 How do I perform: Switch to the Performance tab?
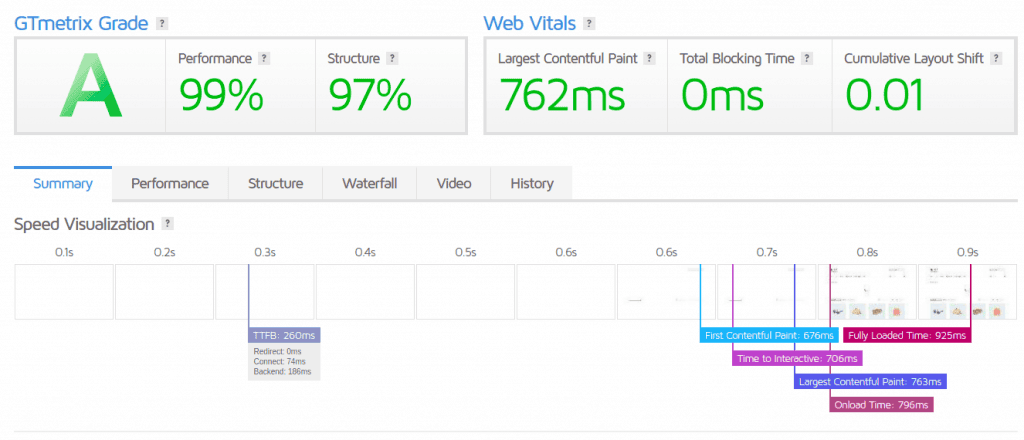tap(170, 183)
